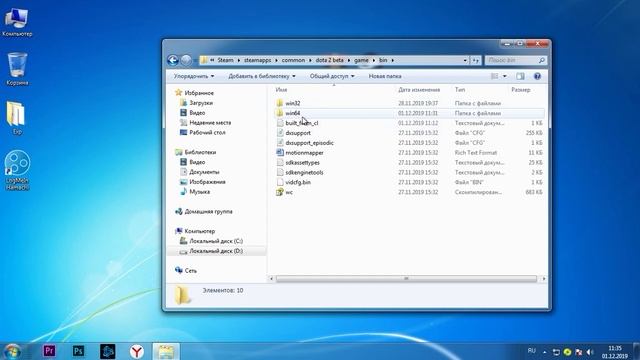Screen dimensions: 640x360
Task: Click the RU language indicator
Action: pyautogui.click(x=531, y=351)
